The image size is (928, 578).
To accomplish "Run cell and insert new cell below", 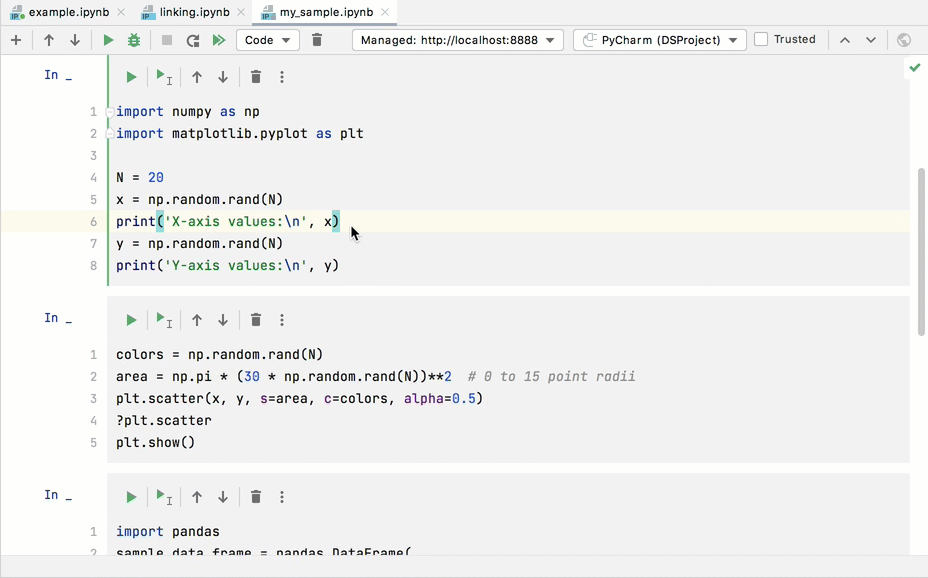I will [x=163, y=76].
